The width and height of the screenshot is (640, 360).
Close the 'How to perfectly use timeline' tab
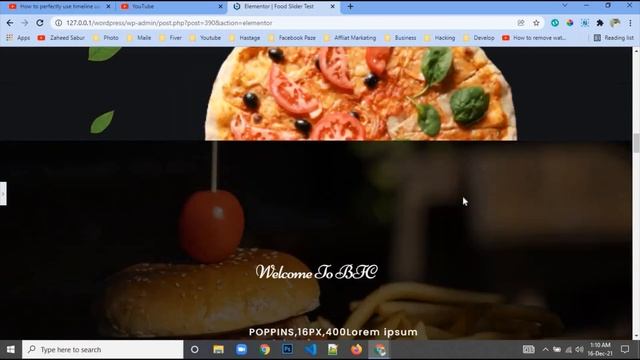pyautogui.click(x=108, y=7)
